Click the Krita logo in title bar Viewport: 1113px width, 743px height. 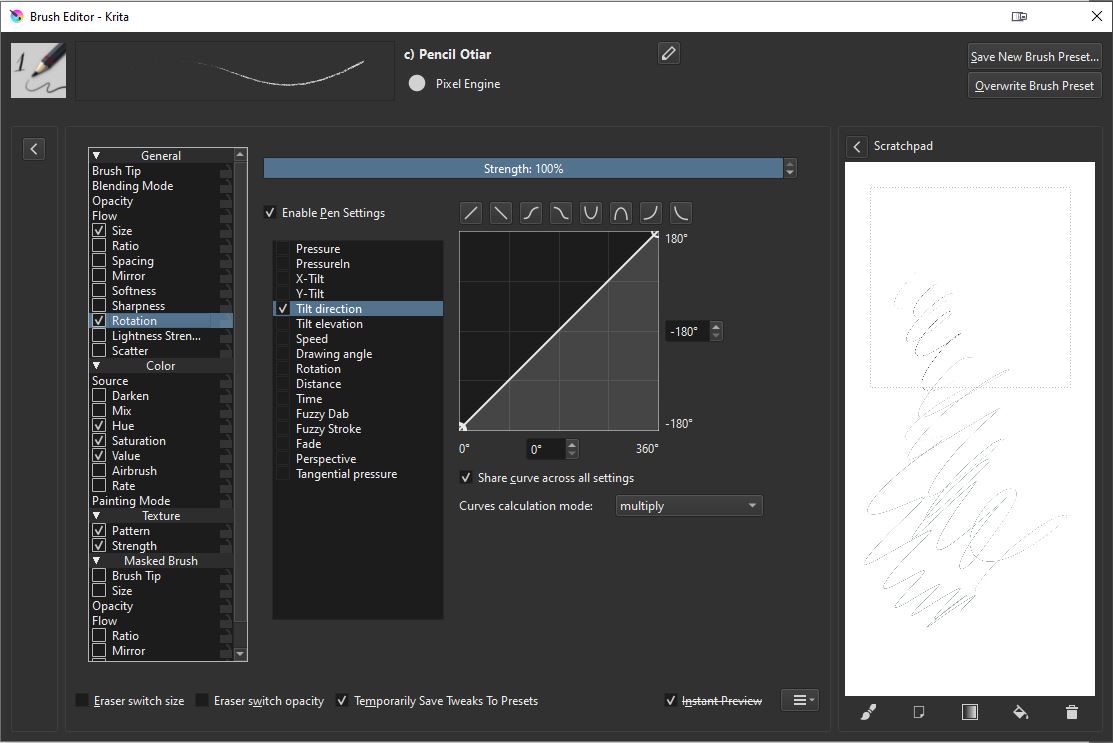click(x=16, y=16)
